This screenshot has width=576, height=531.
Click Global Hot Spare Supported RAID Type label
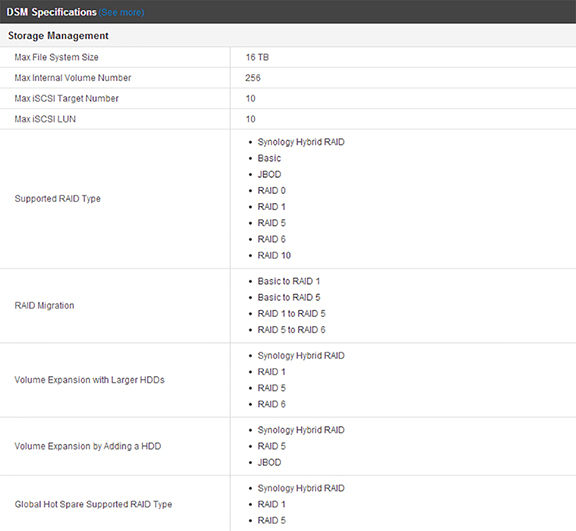point(93,504)
